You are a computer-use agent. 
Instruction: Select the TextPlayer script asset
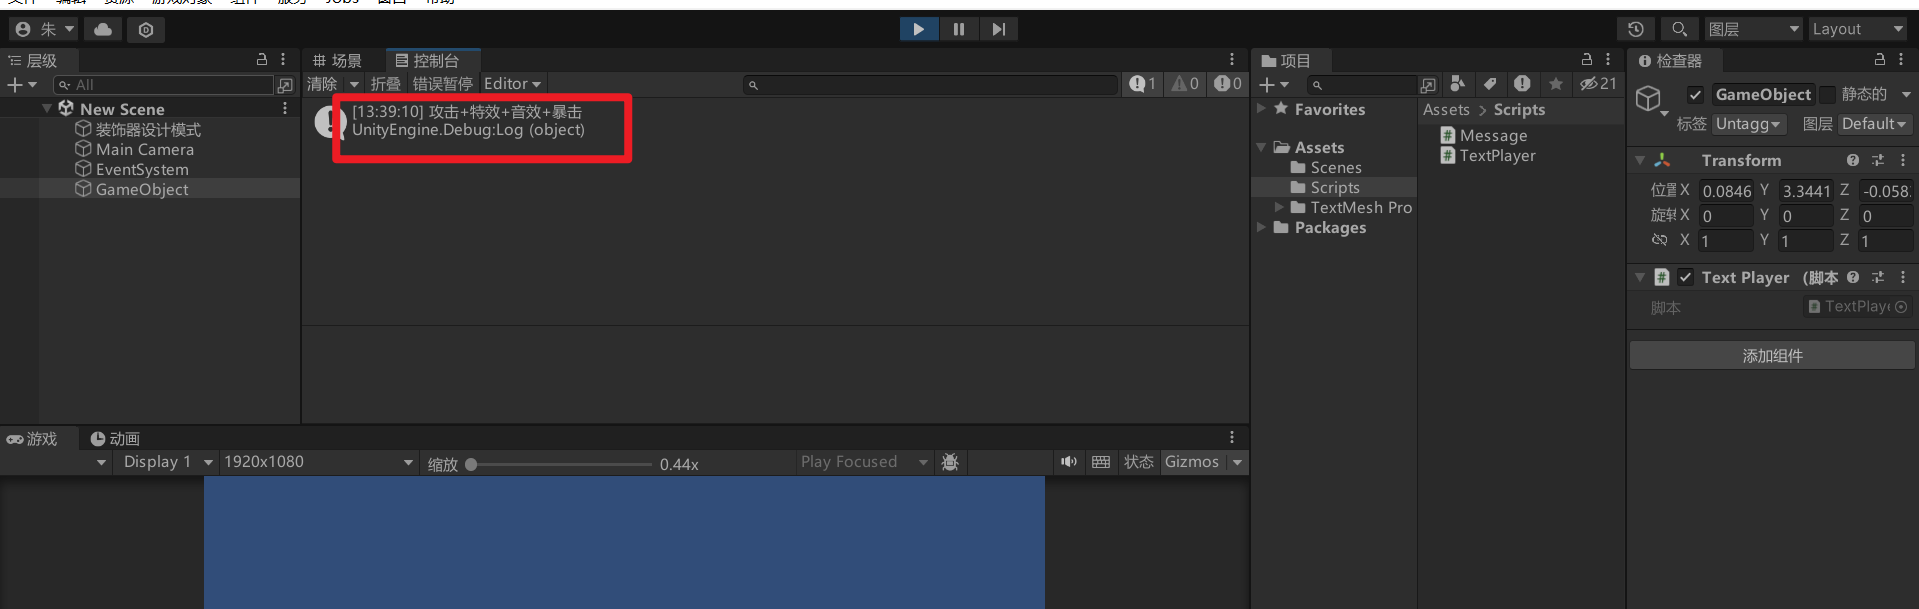pos(1487,155)
